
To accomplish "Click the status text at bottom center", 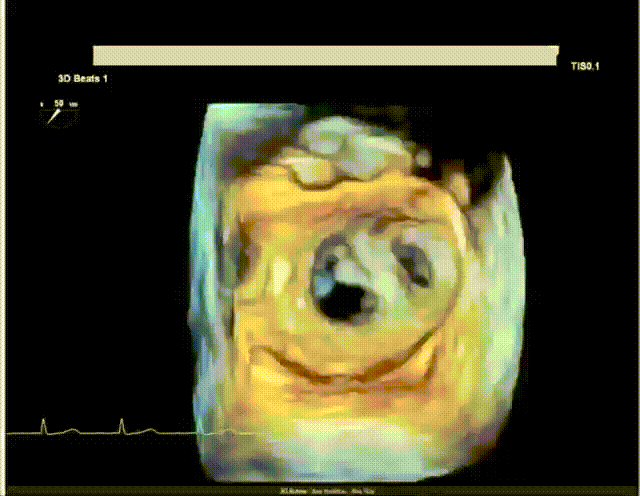I will coord(320,491).
